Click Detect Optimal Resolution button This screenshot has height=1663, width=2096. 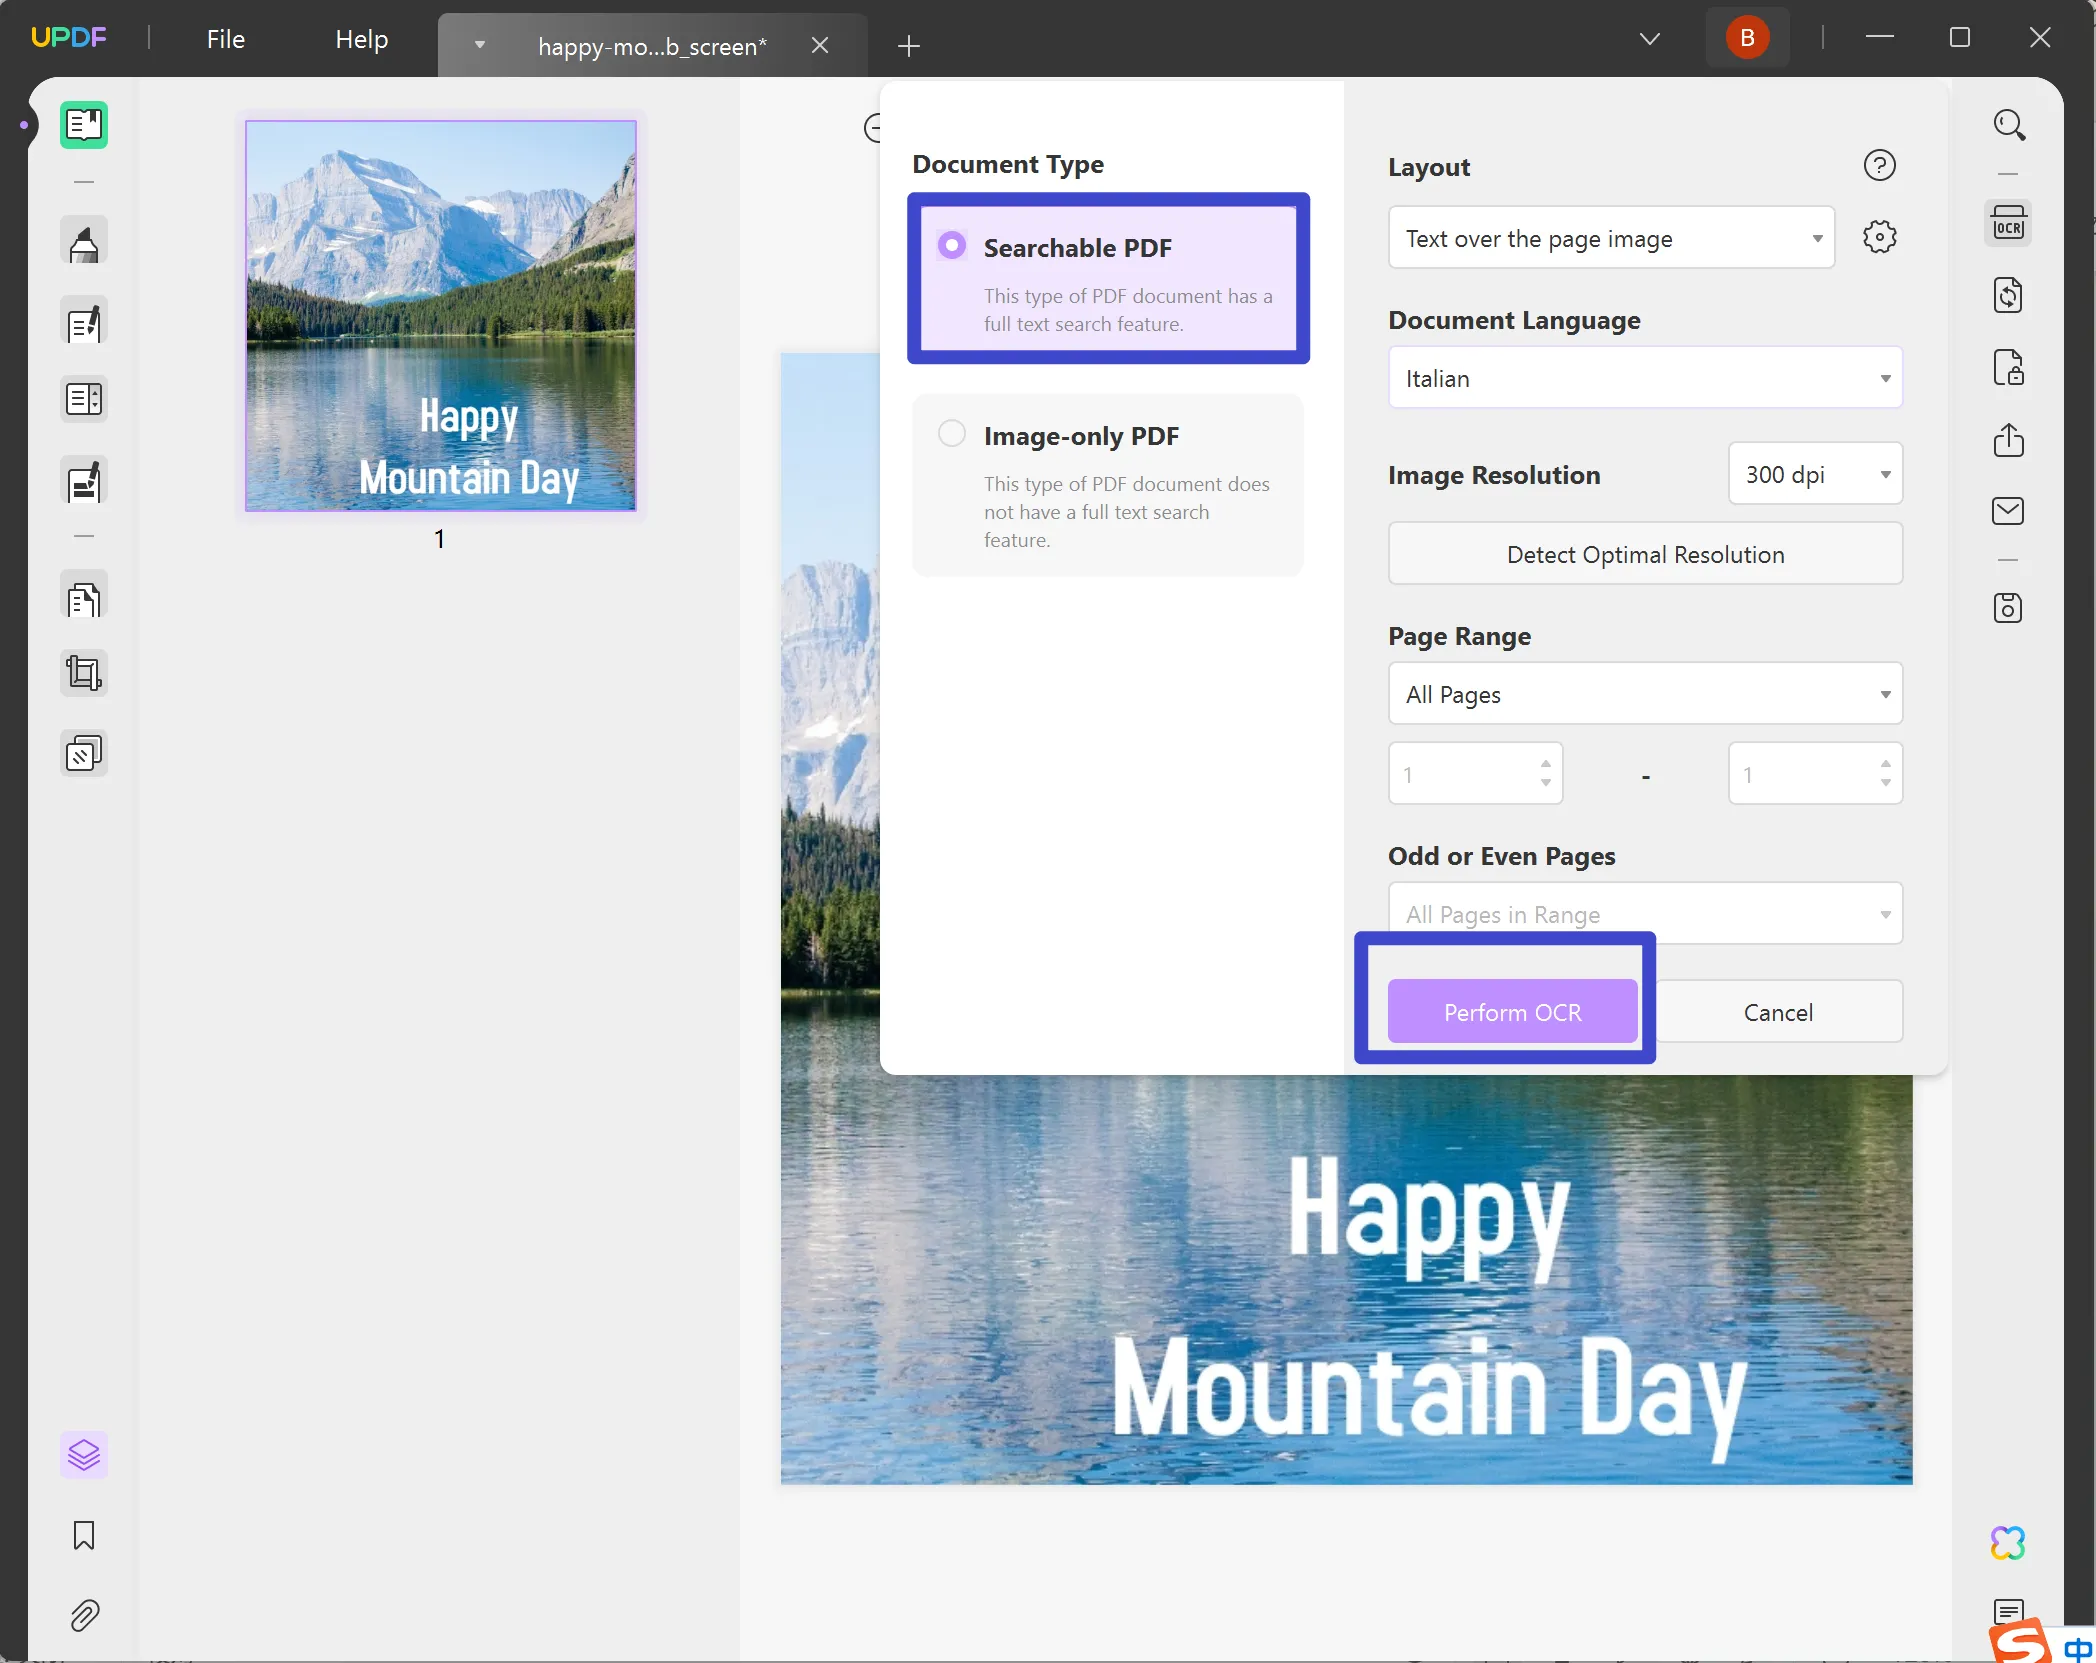1643,553
